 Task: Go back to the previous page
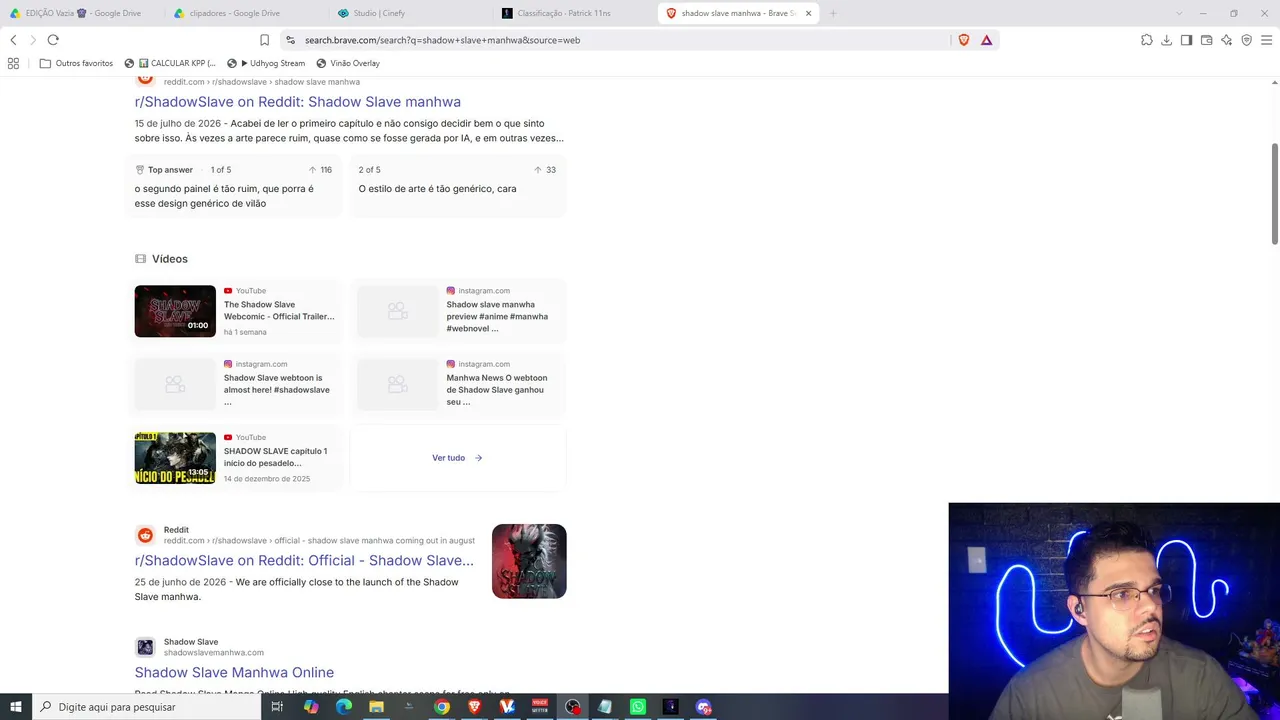(13, 40)
